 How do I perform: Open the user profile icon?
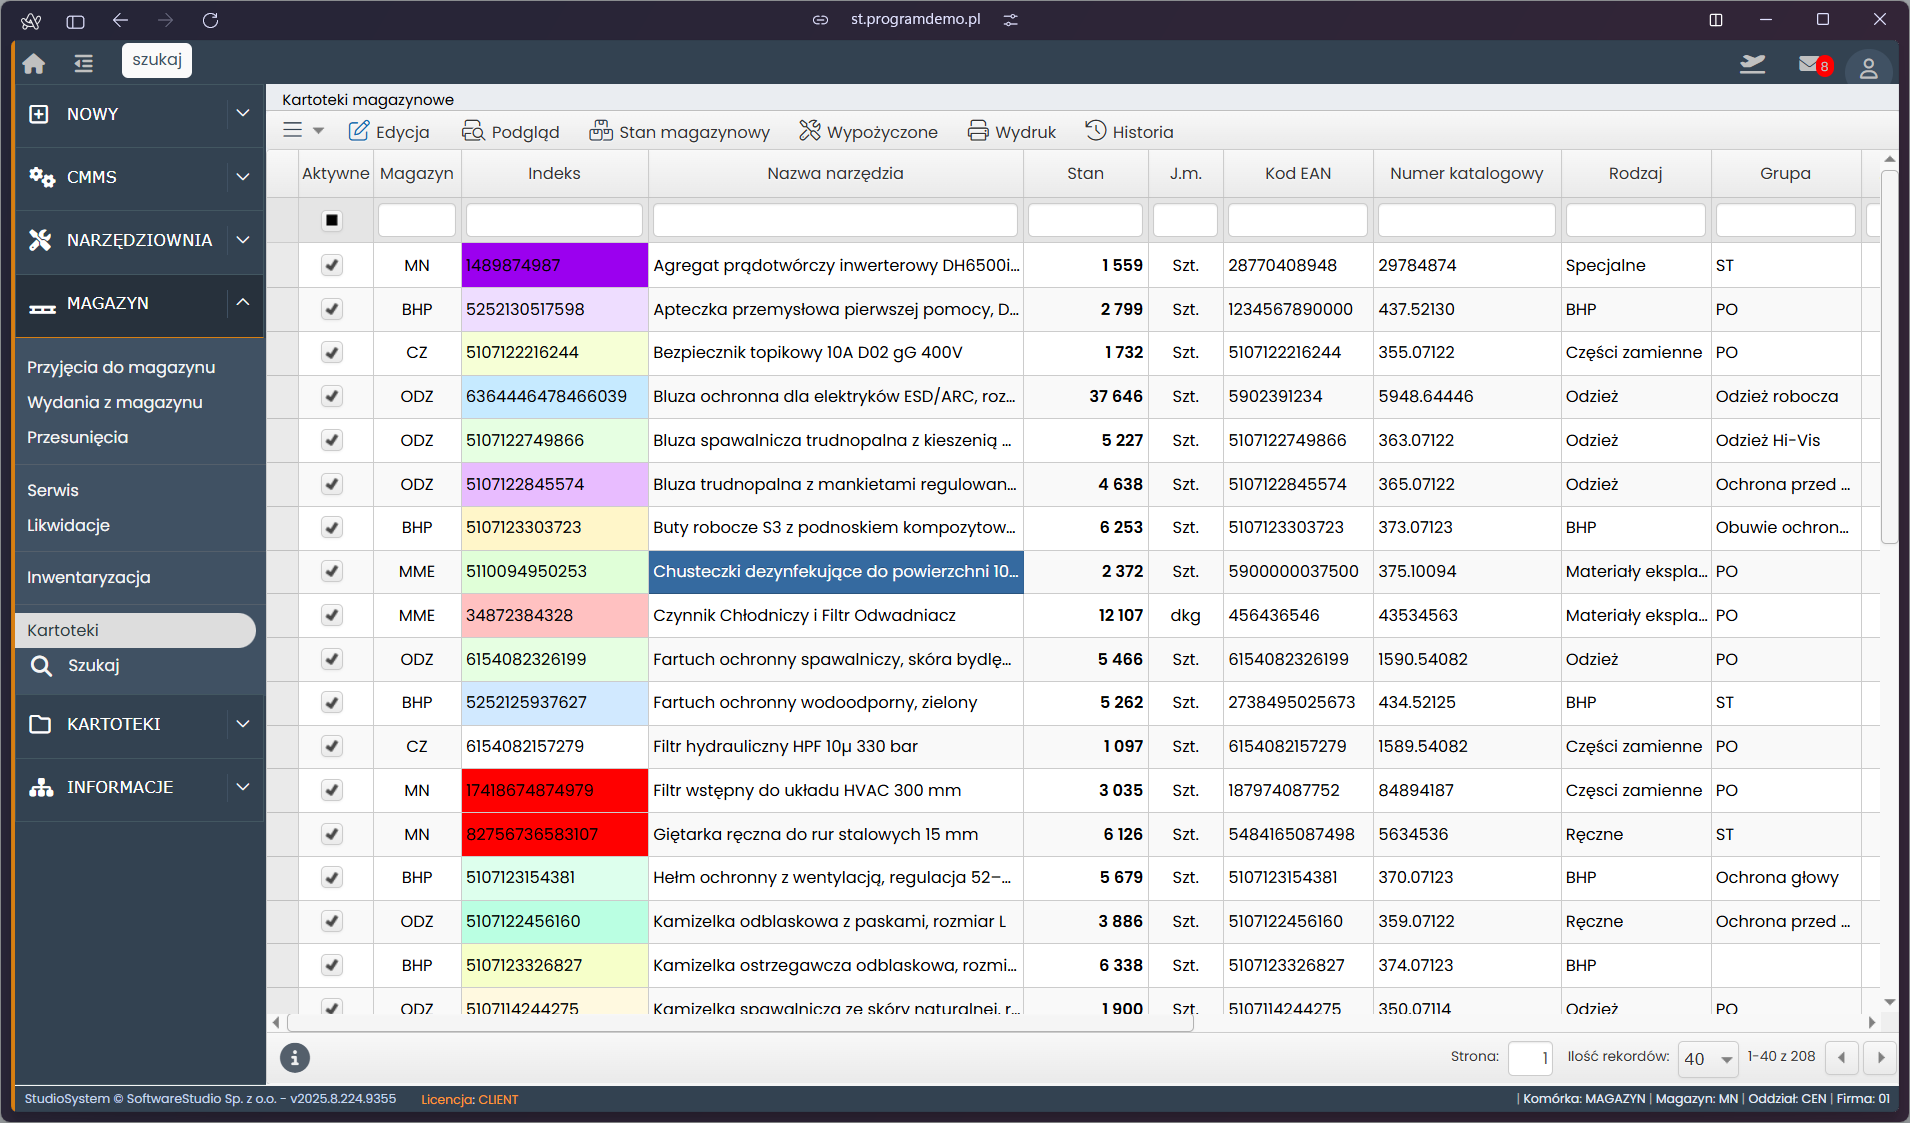[x=1867, y=68]
